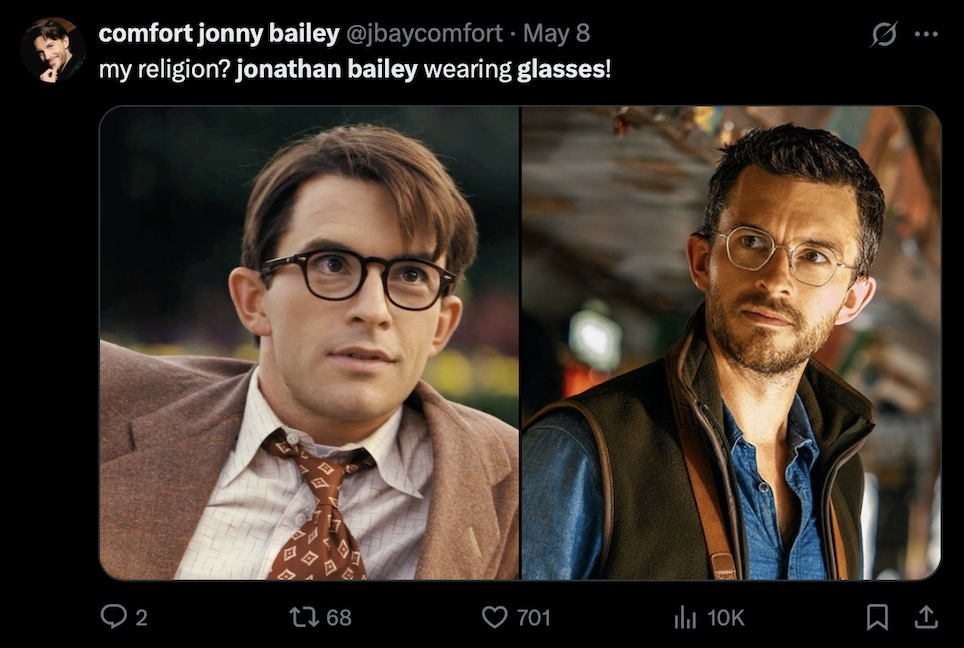Screen dimensions: 964x648
Task: Click the "10K" views count
Action: 726,618
